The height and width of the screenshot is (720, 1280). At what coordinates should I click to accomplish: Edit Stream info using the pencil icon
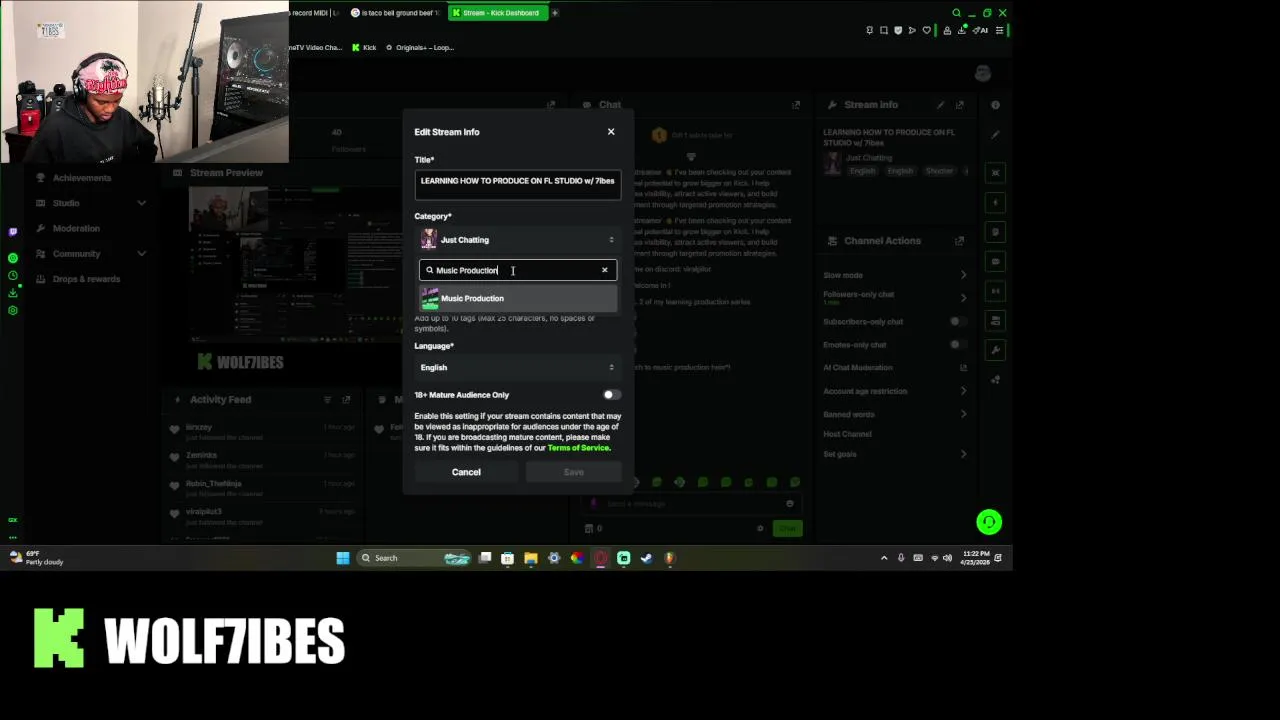[940, 105]
